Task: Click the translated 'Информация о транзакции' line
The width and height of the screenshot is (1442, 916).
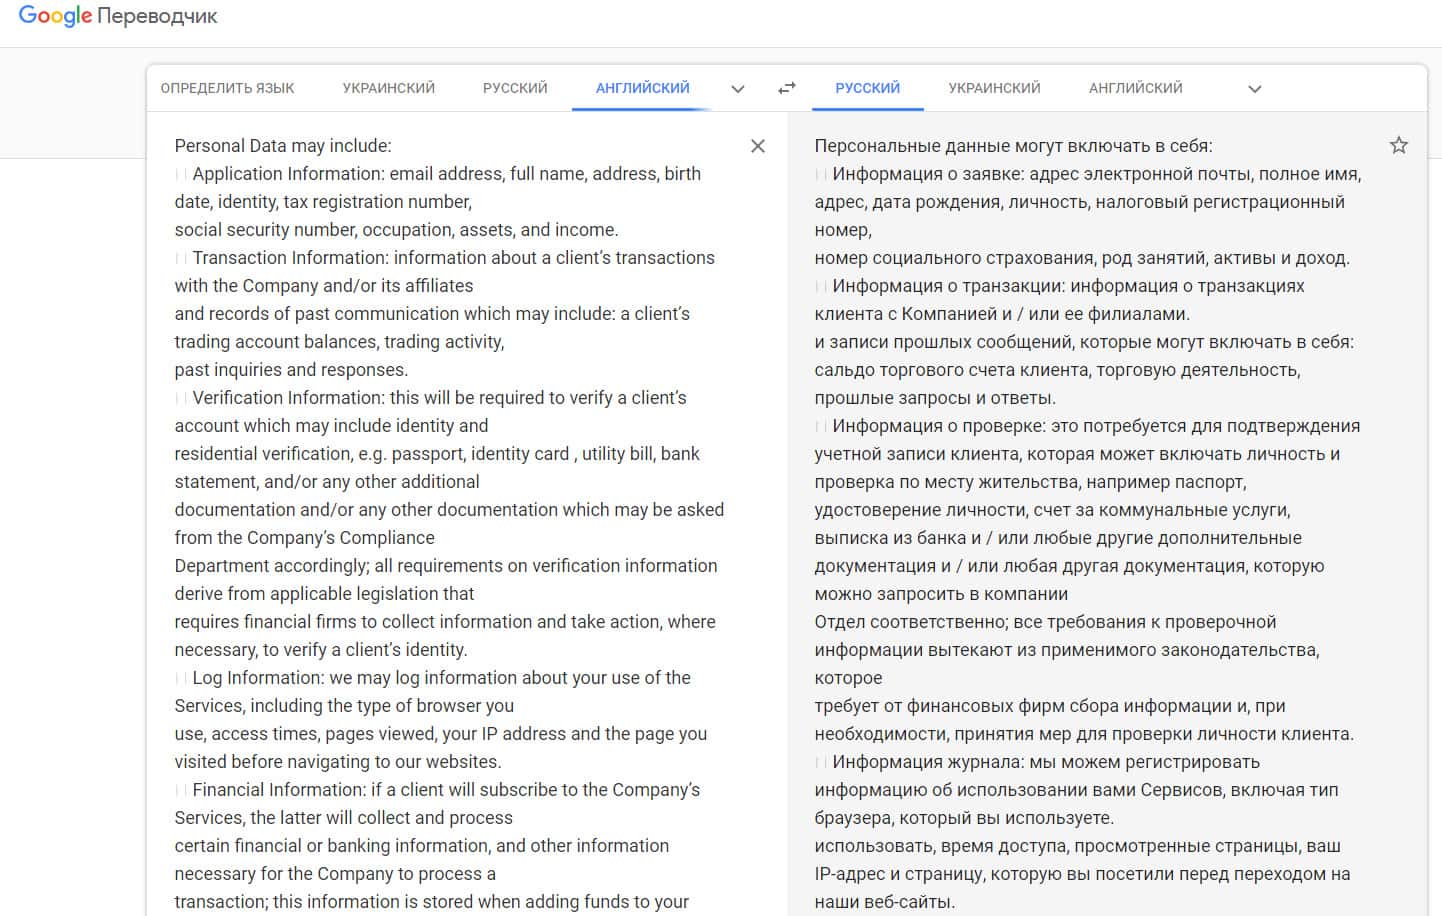Action: (x=1067, y=286)
